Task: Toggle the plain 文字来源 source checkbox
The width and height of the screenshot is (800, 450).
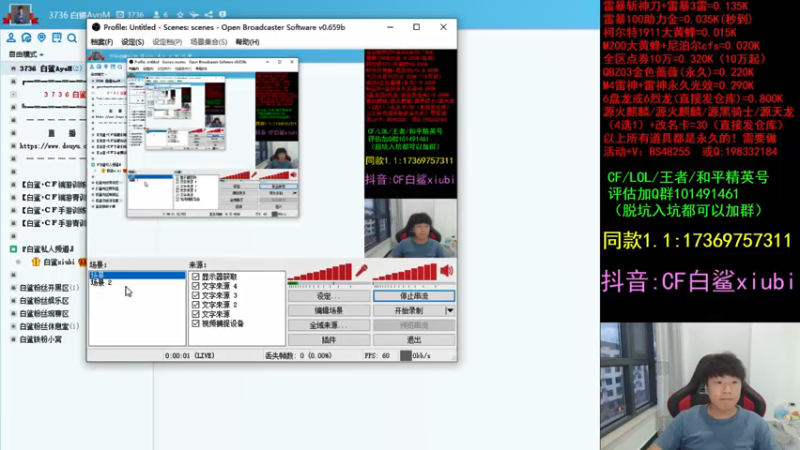Action: click(195, 314)
